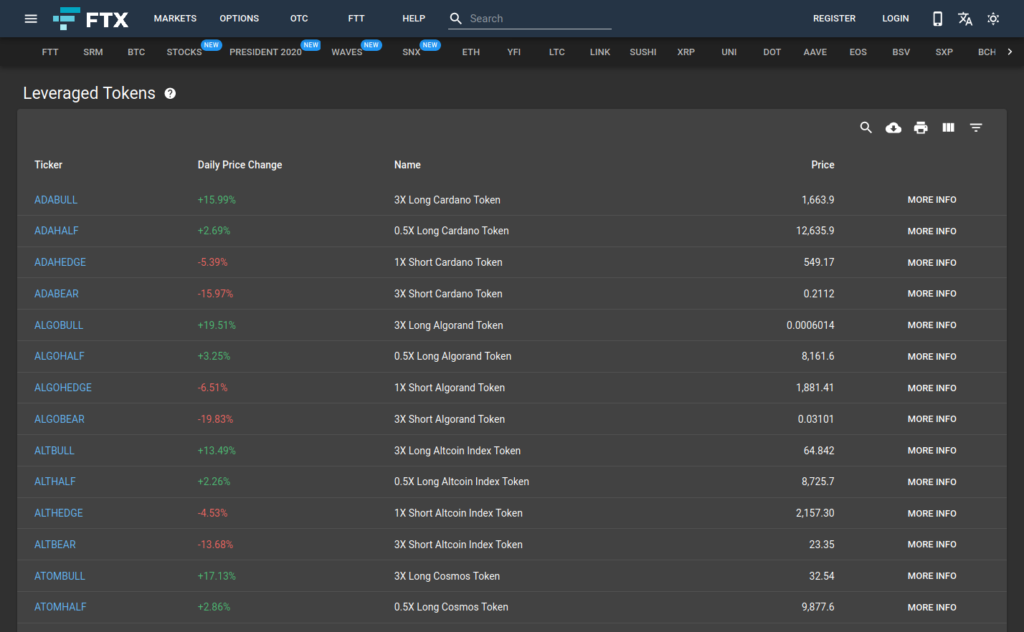Screen dimensions: 1024x632
Task: Select the LINK ticker shortcut
Action: pyautogui.click(x=600, y=52)
